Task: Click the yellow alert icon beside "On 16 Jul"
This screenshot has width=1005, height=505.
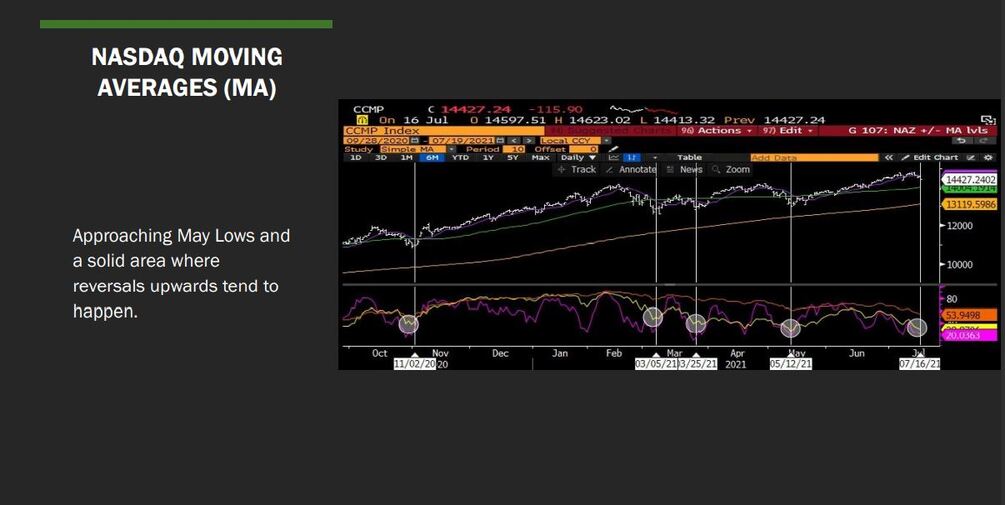Action: point(362,120)
